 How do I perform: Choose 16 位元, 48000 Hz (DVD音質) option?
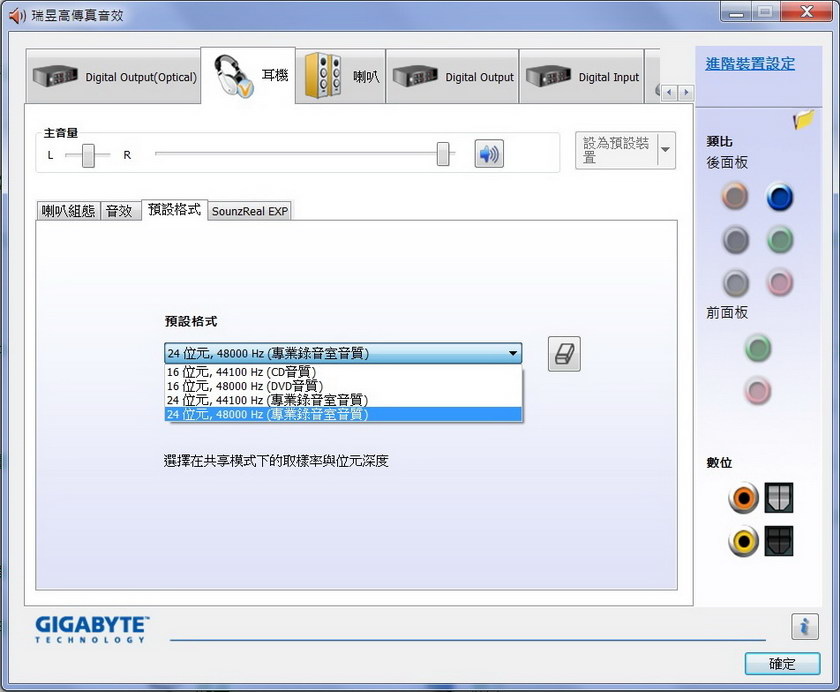(x=343, y=386)
